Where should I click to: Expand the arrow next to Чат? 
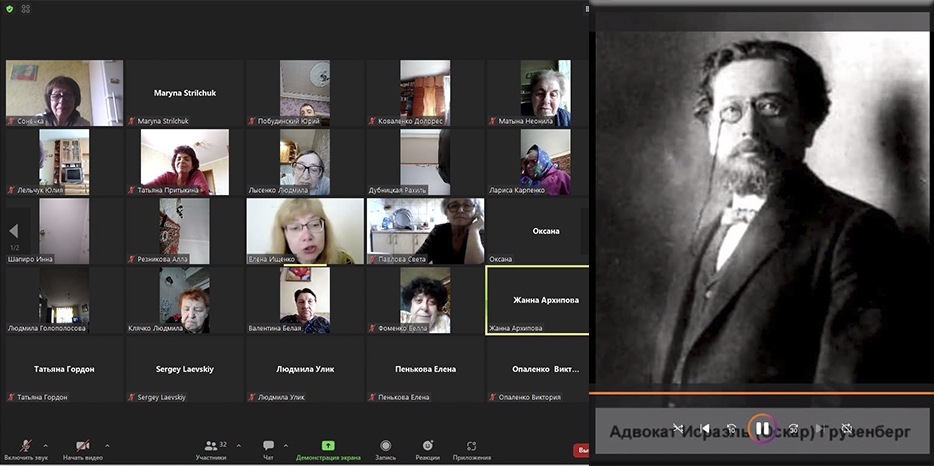point(286,445)
